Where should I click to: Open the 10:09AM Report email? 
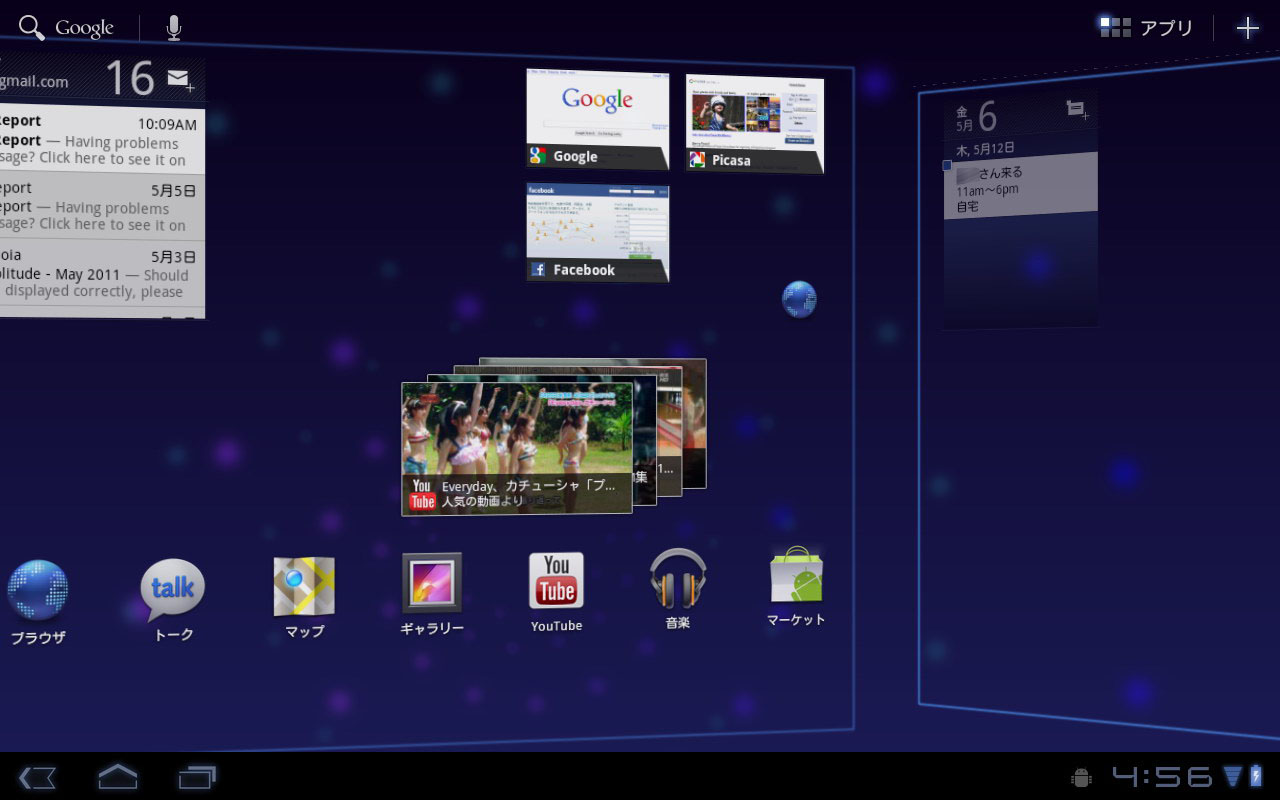pyautogui.click(x=102, y=139)
